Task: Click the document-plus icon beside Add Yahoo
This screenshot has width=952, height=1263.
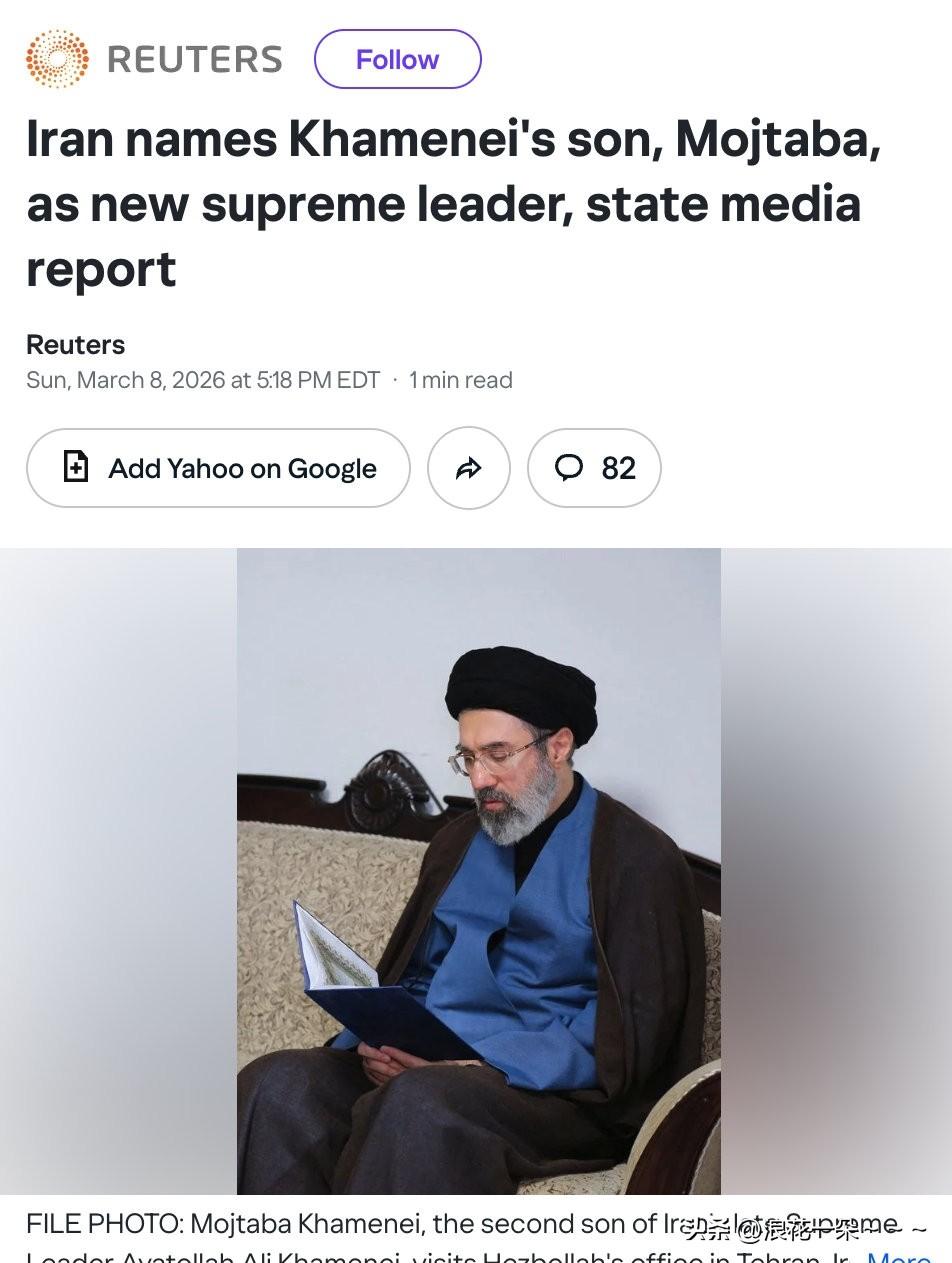Action: pyautogui.click(x=76, y=467)
